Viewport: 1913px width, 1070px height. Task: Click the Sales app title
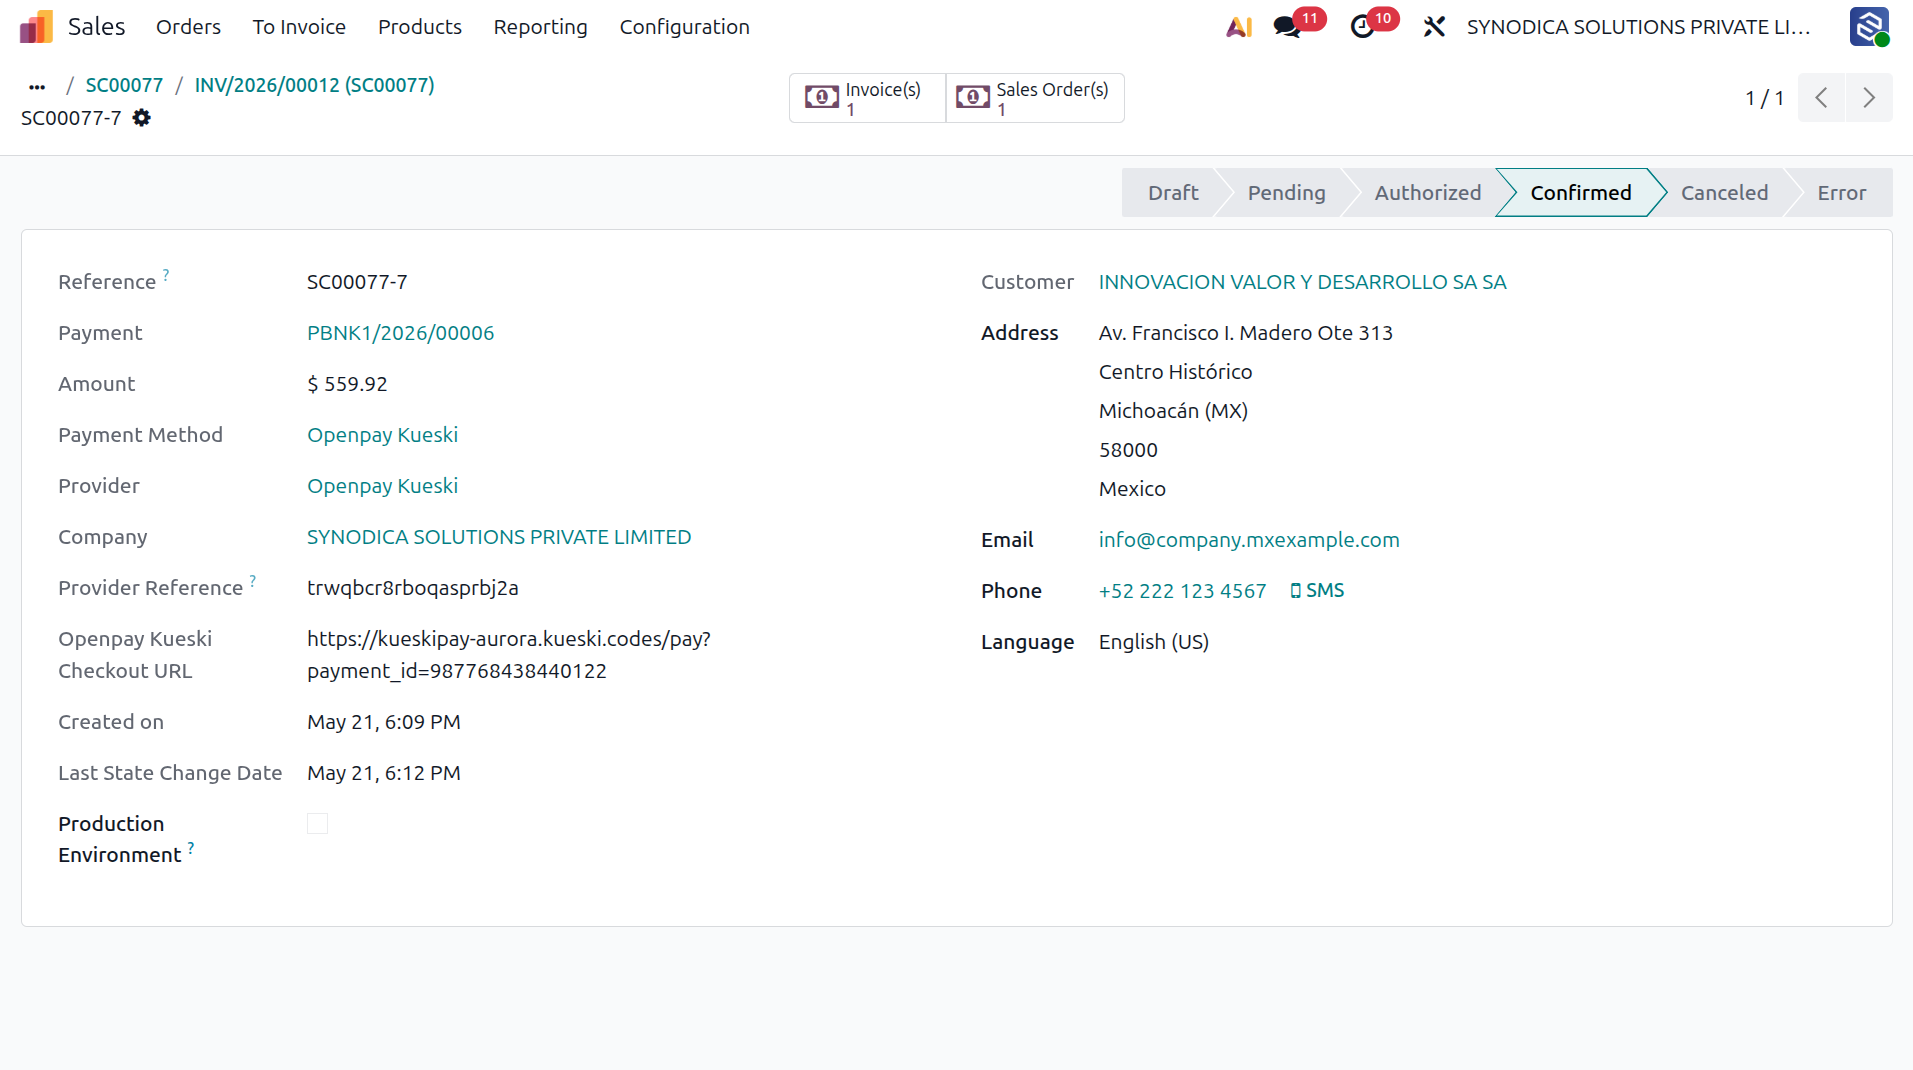tap(96, 27)
